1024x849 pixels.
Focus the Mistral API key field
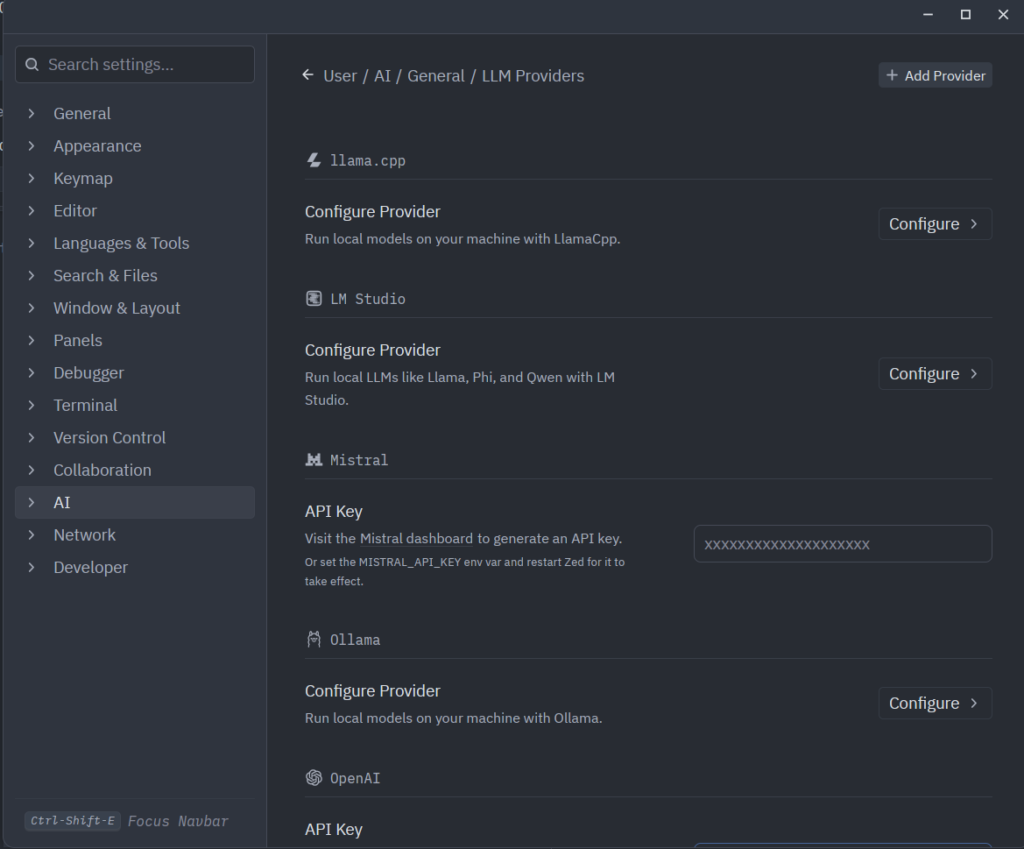click(842, 544)
